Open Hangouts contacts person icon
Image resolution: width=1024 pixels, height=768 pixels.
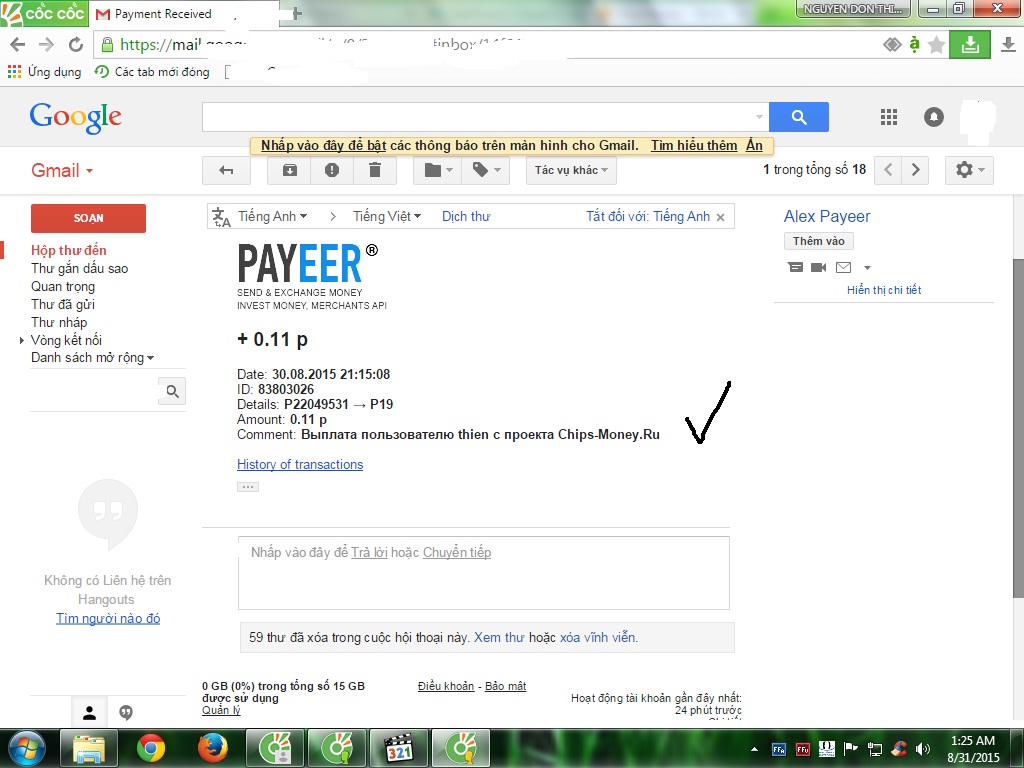tap(89, 712)
